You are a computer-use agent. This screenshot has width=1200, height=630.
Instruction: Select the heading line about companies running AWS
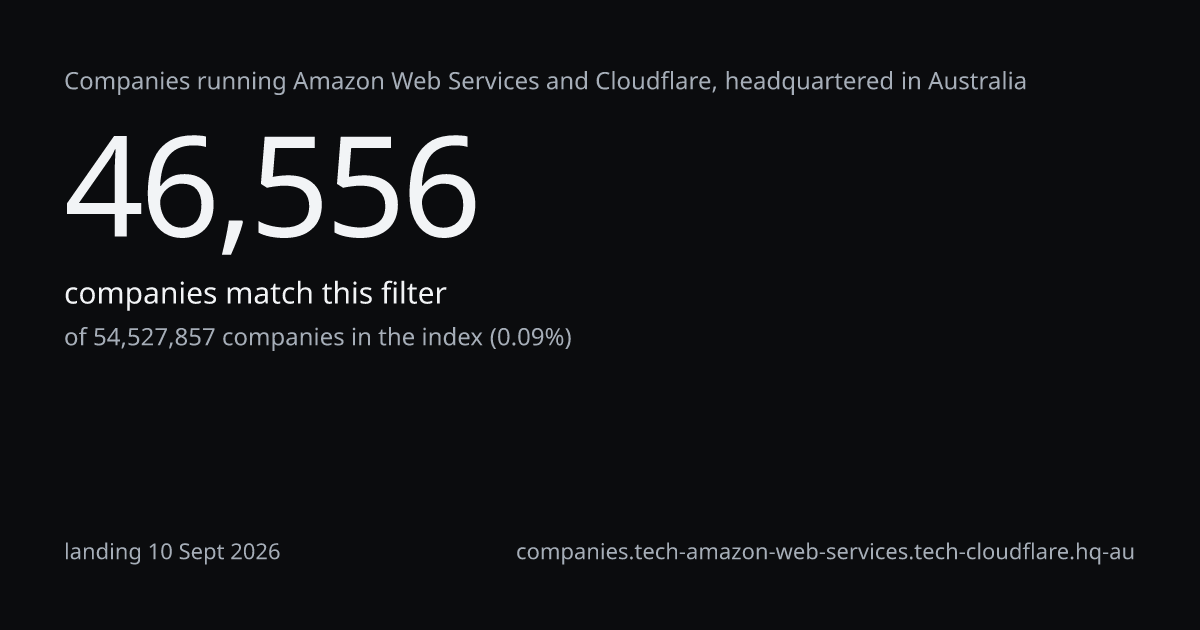click(545, 81)
